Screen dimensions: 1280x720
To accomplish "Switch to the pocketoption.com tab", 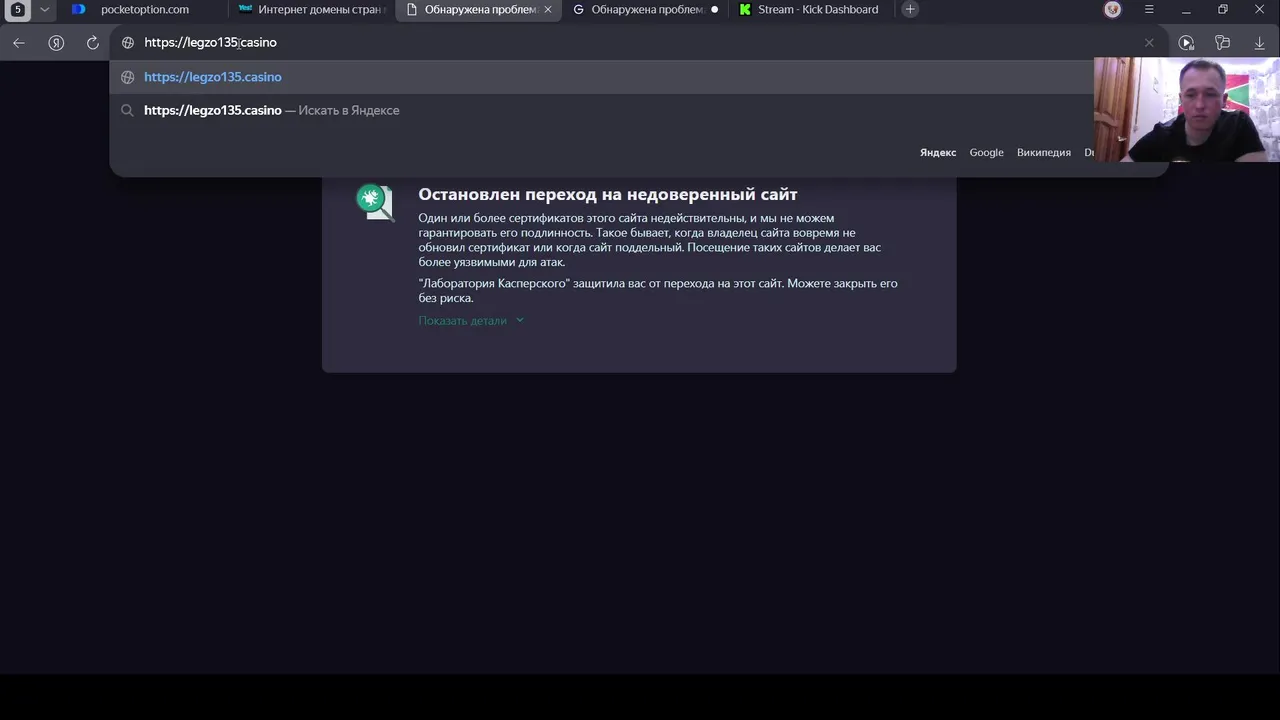I will point(144,10).
